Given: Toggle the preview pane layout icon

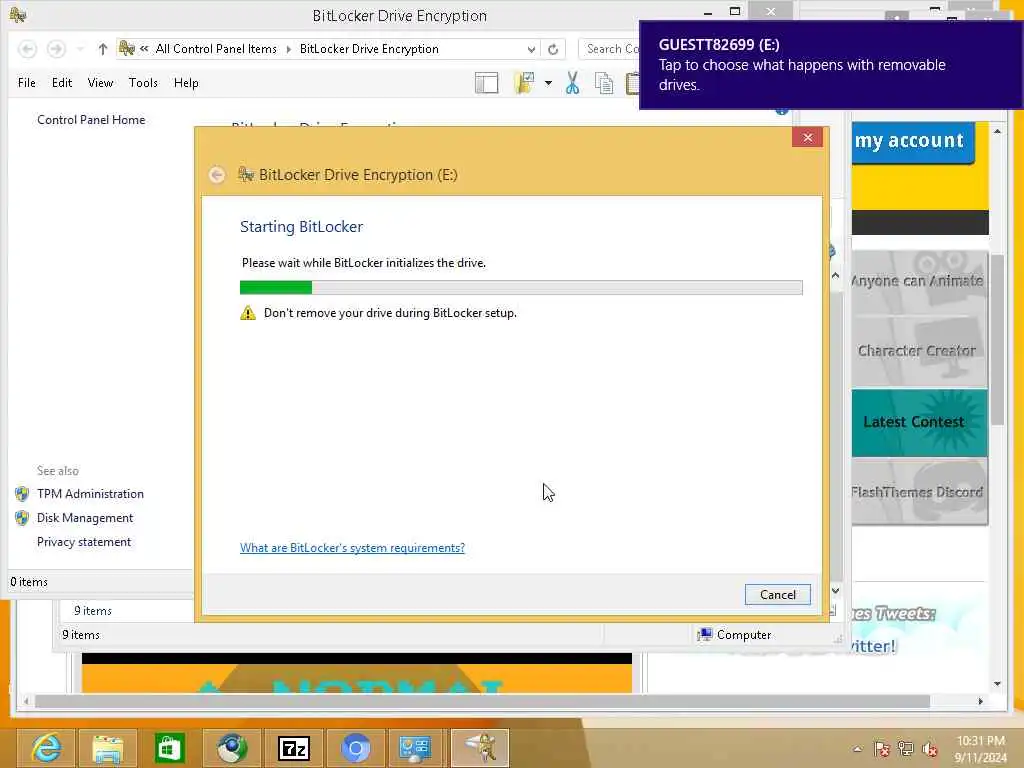Looking at the screenshot, I should click(x=487, y=83).
